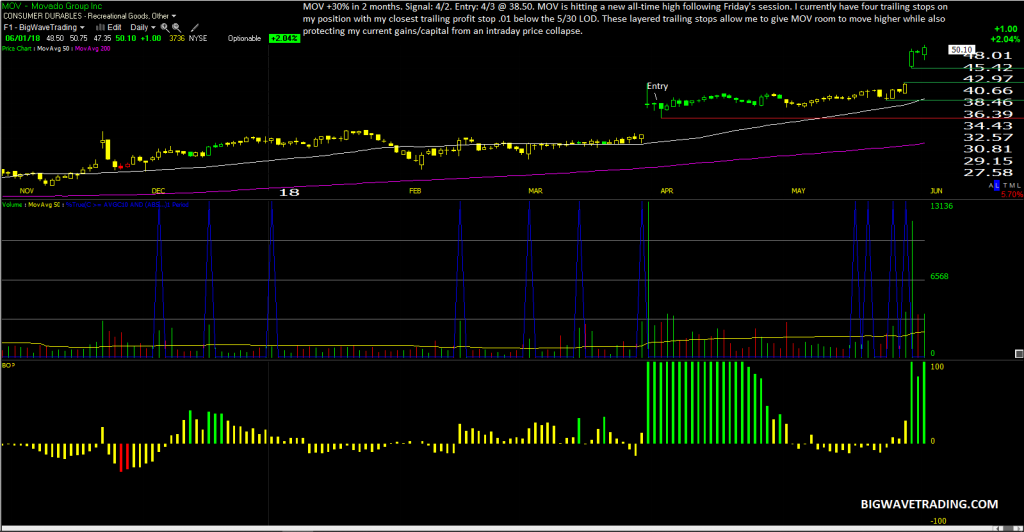Screen dimensions: 1024x532
Task: Click the FEB label on time axis
Action: point(415,191)
